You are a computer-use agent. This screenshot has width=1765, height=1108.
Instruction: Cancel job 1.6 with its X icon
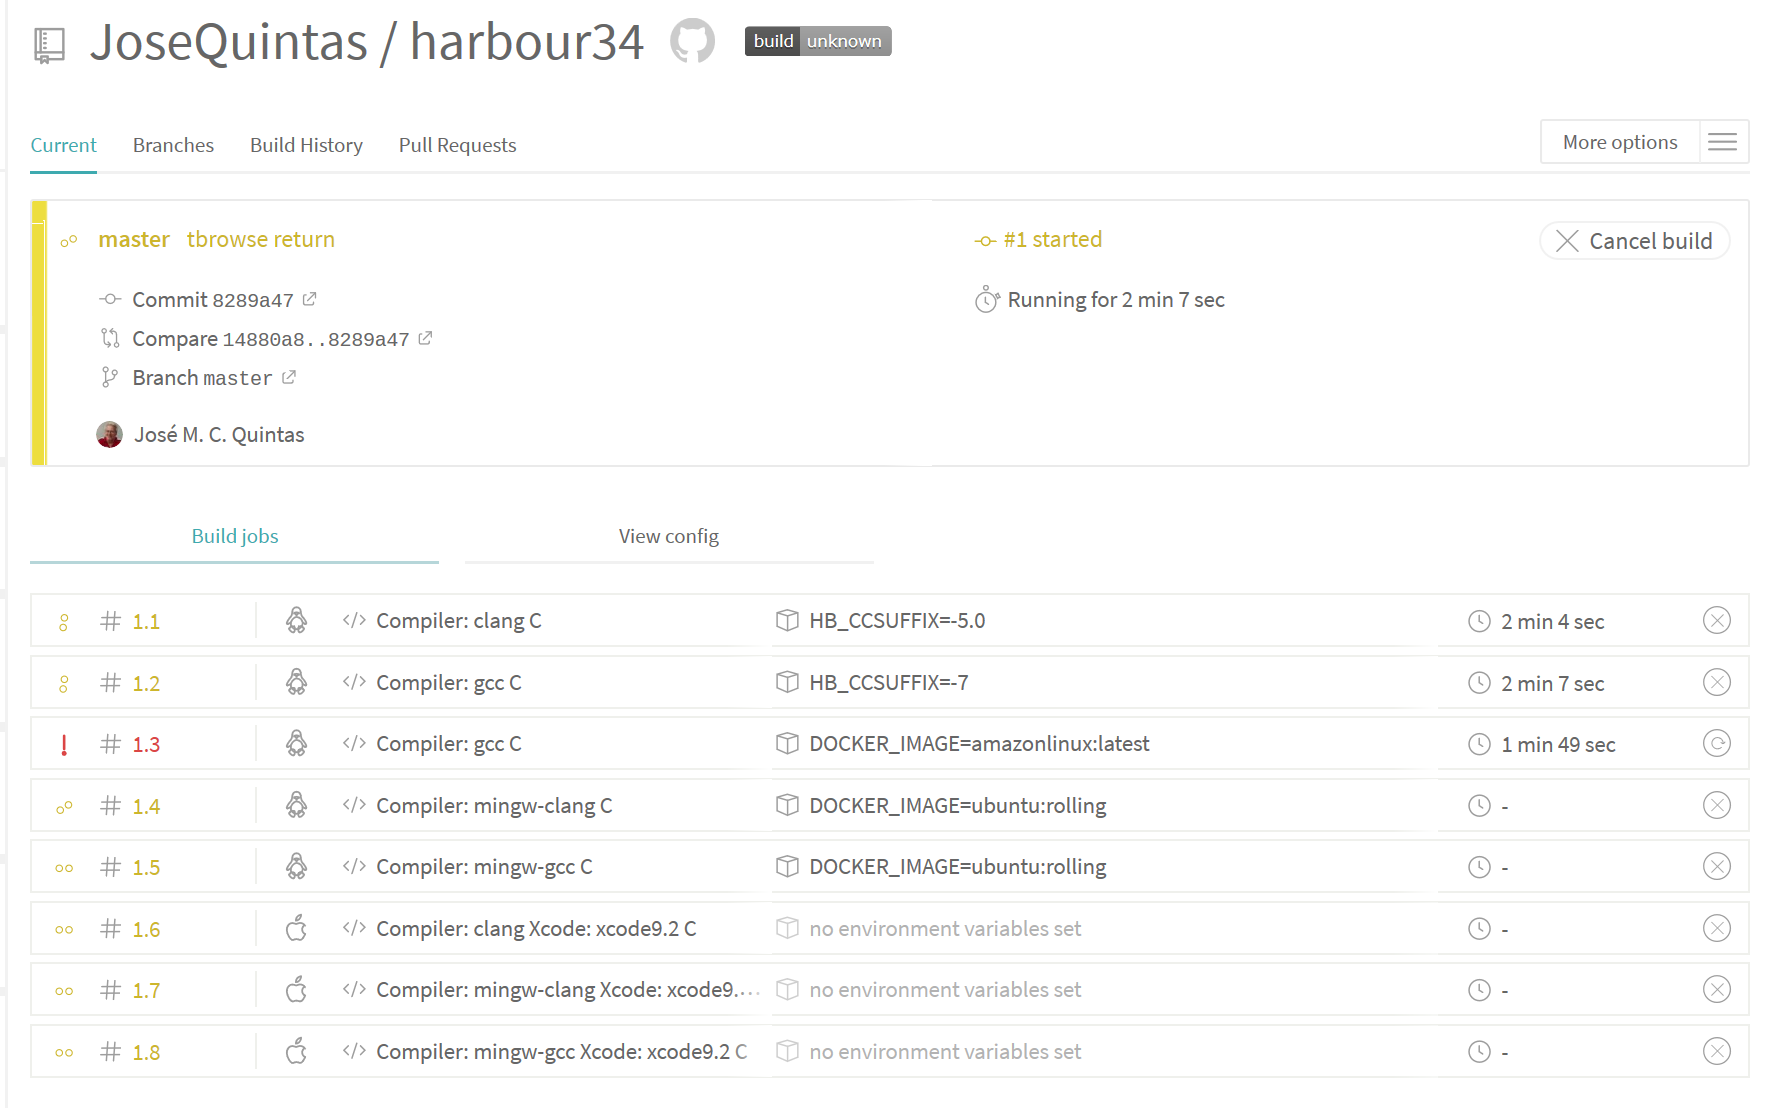pyautogui.click(x=1716, y=929)
